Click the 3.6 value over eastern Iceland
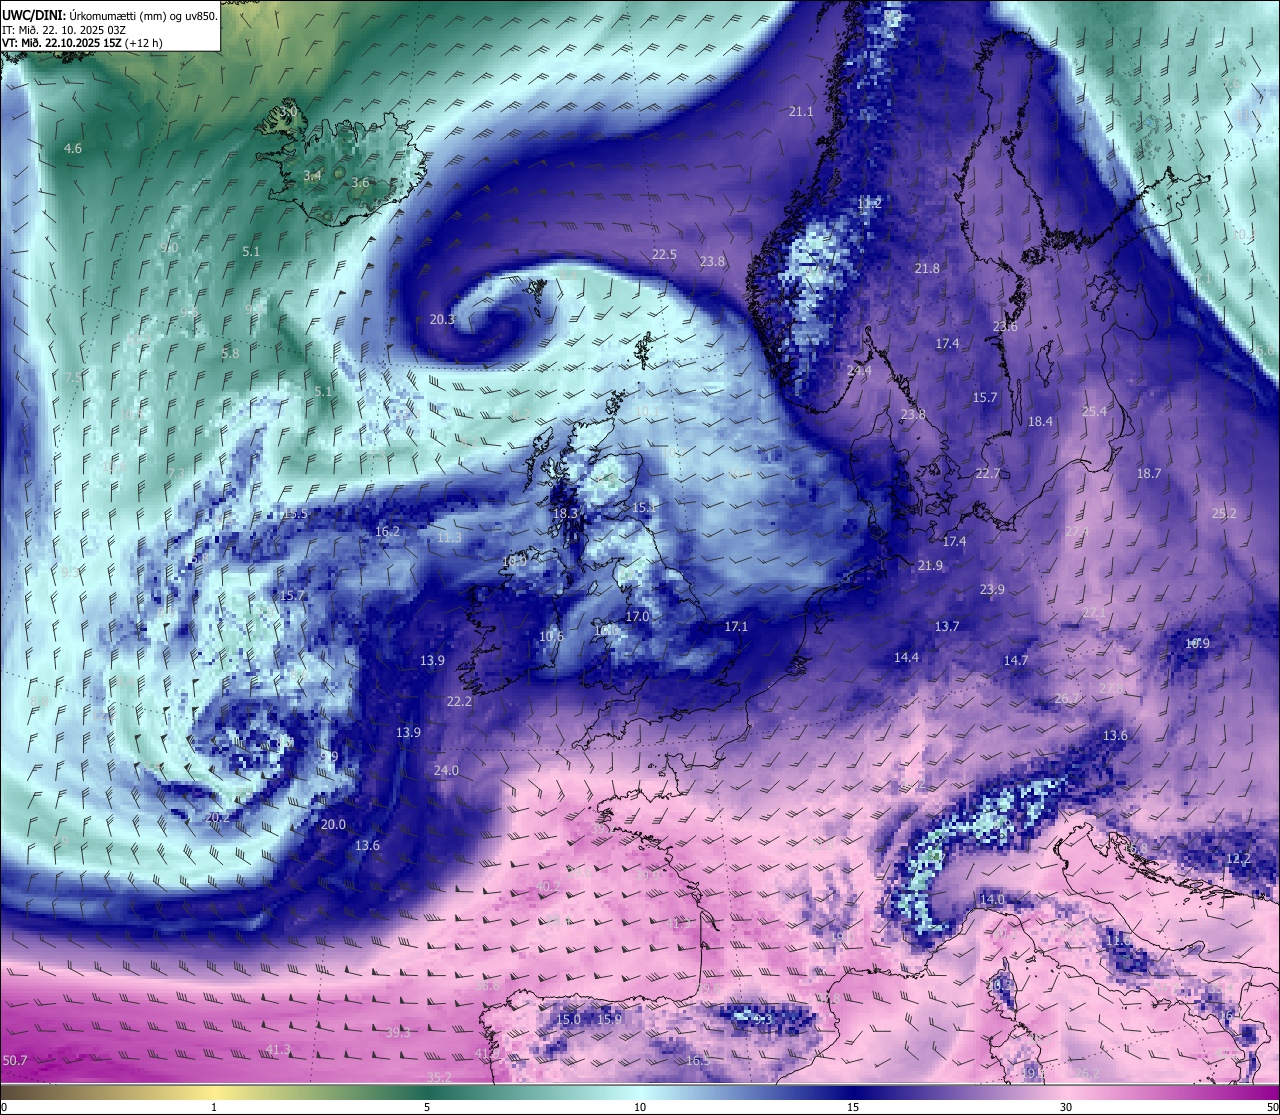The image size is (1280, 1115). [361, 183]
